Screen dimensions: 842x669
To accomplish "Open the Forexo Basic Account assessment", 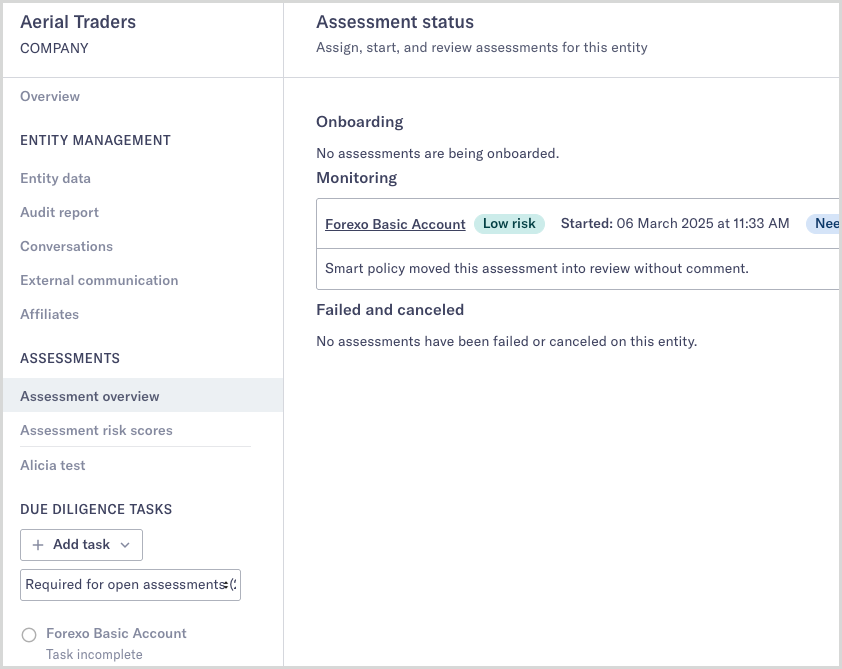I will click(x=394, y=224).
